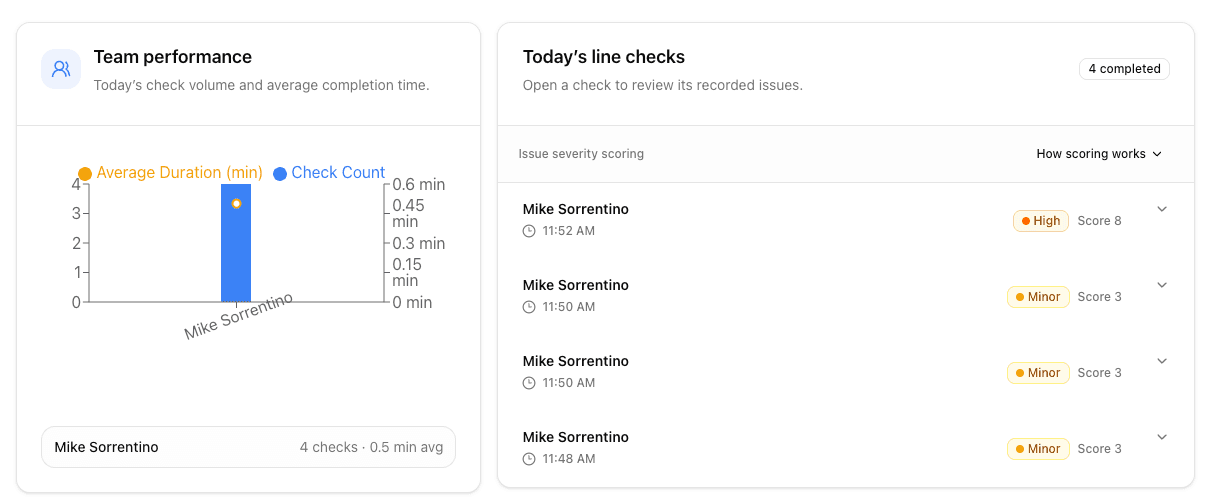Screen dimensions: 1210x503
Task: Click the duration data point on the bar
Action: click(236, 203)
